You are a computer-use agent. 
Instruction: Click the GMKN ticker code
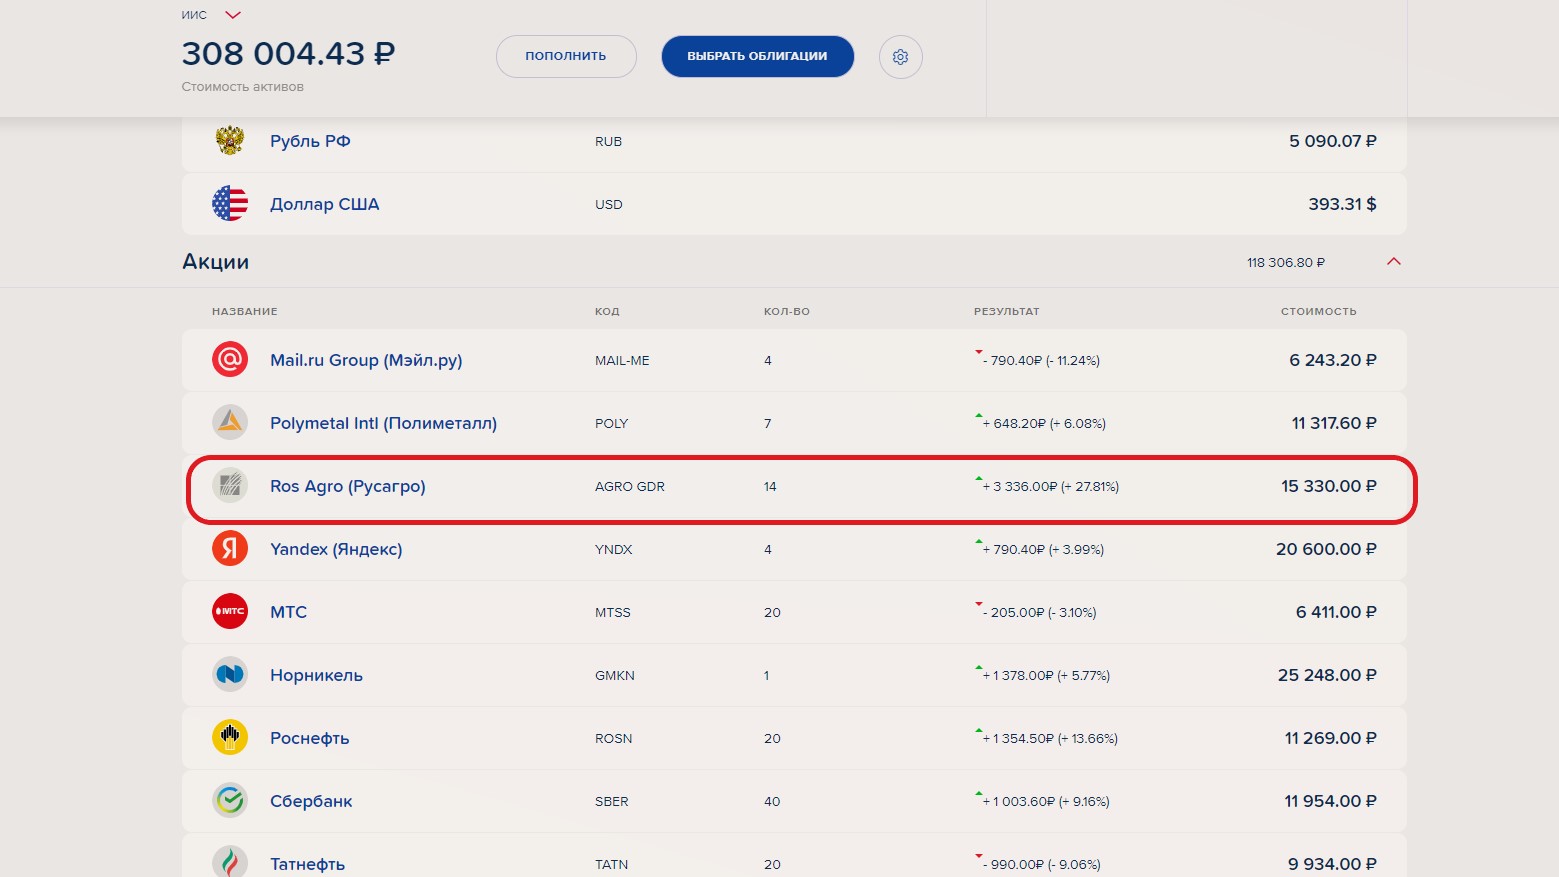pyautogui.click(x=615, y=675)
